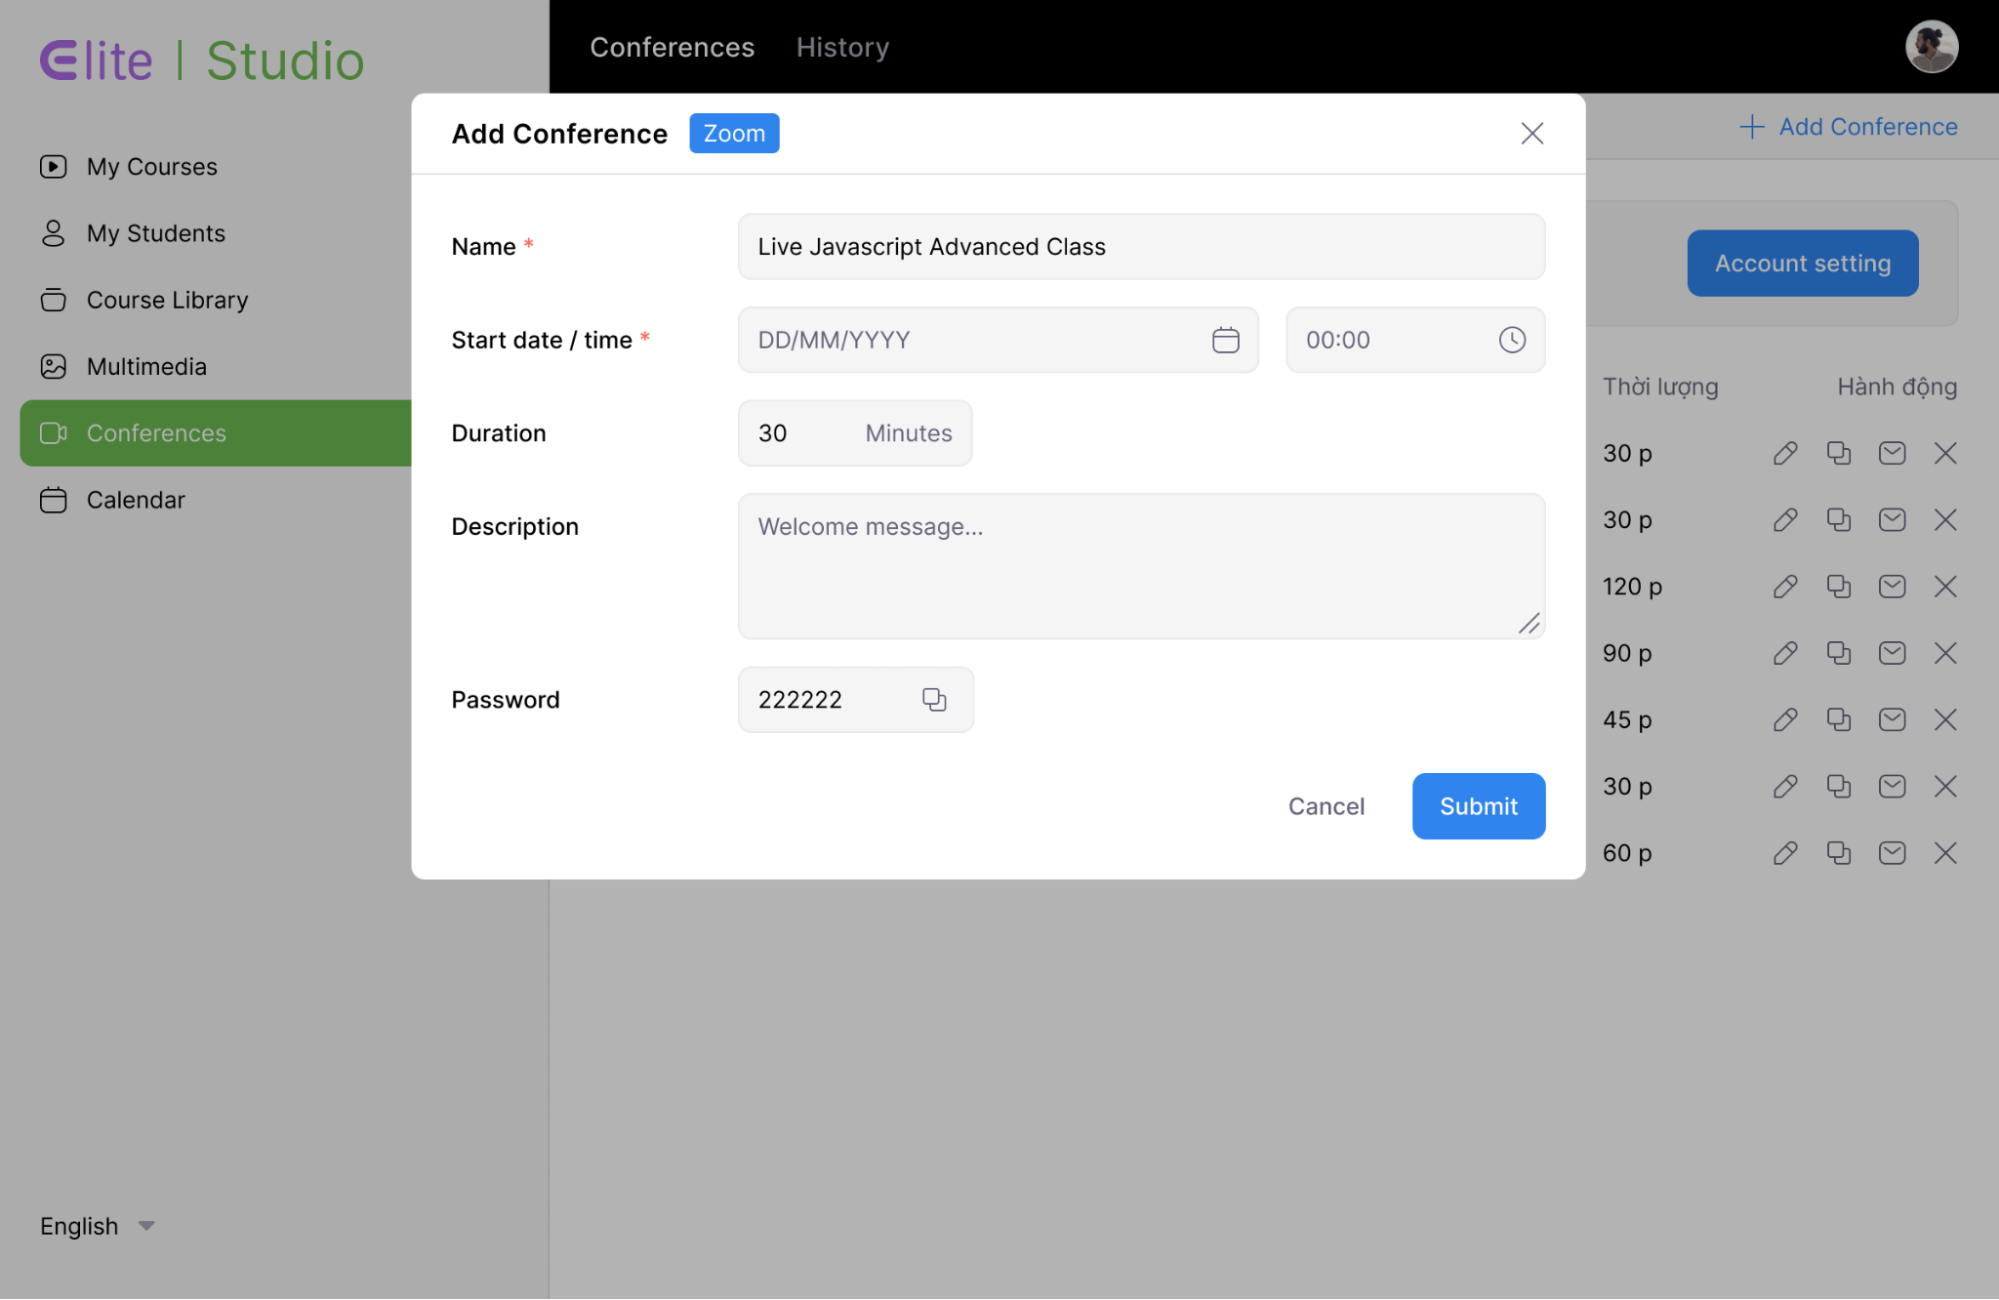Image resolution: width=1999 pixels, height=1300 pixels.
Task: Delete the 60 p conference with X icon
Action: click(1945, 853)
